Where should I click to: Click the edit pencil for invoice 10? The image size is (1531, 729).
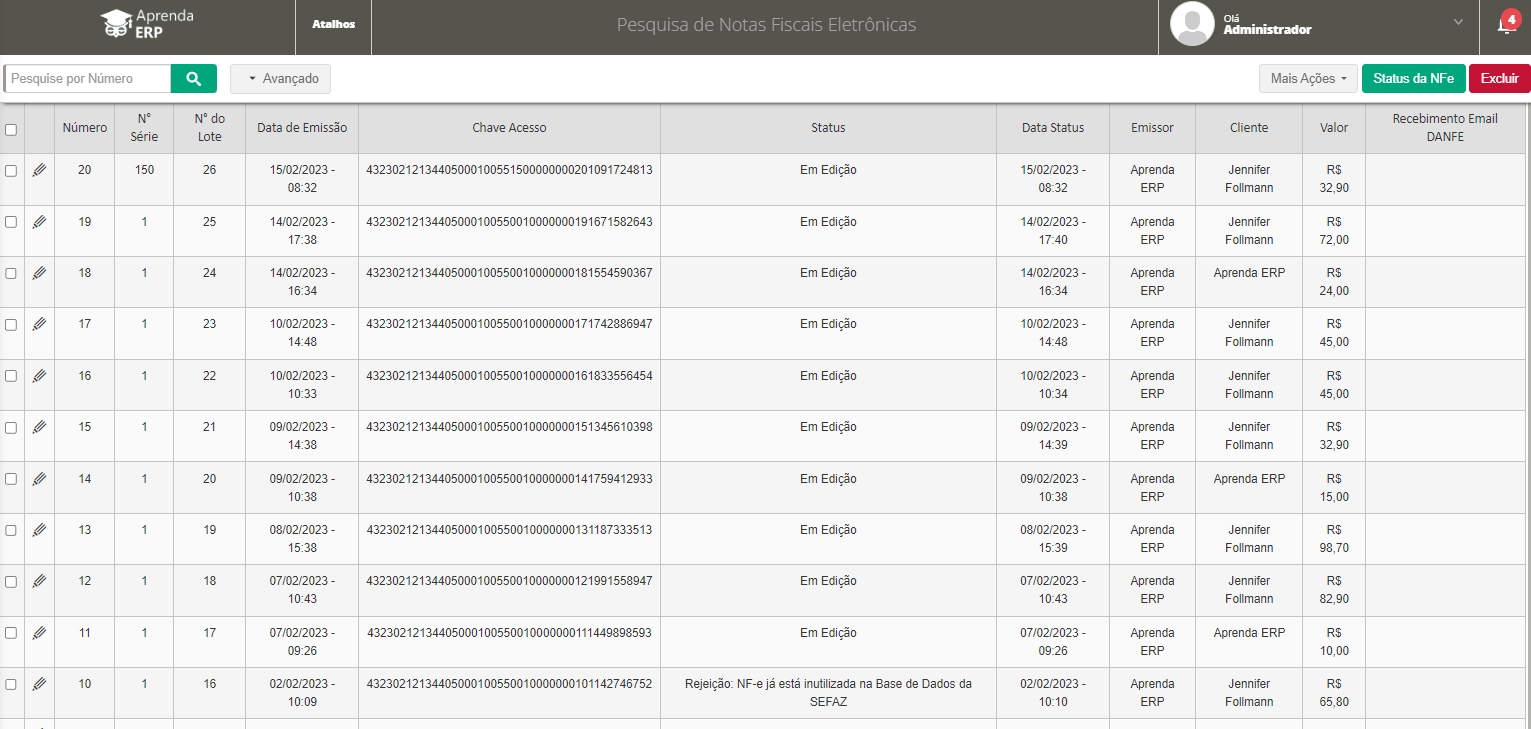tap(39, 684)
